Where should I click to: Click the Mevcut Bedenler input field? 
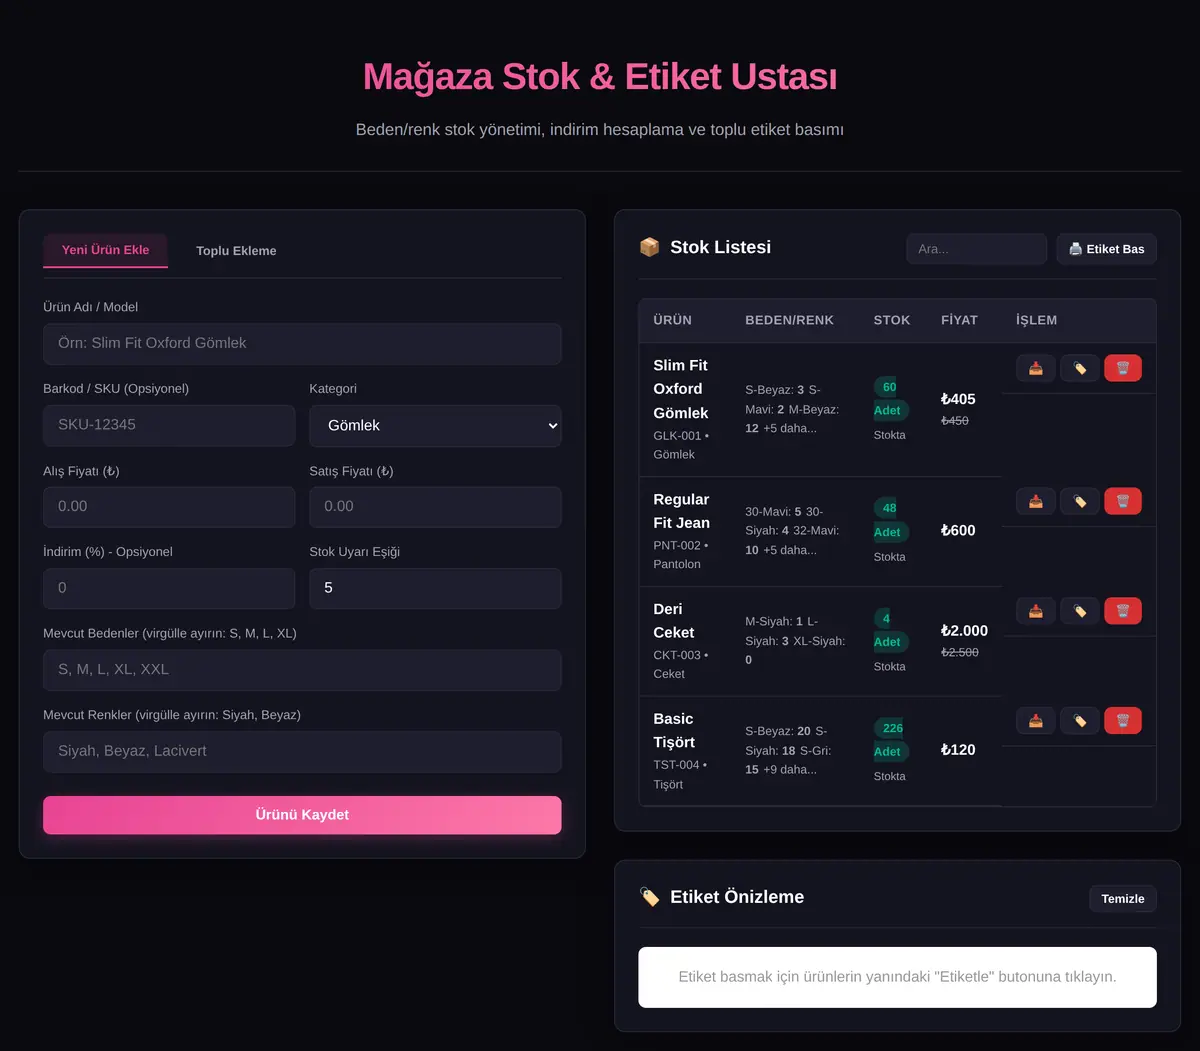pos(302,670)
